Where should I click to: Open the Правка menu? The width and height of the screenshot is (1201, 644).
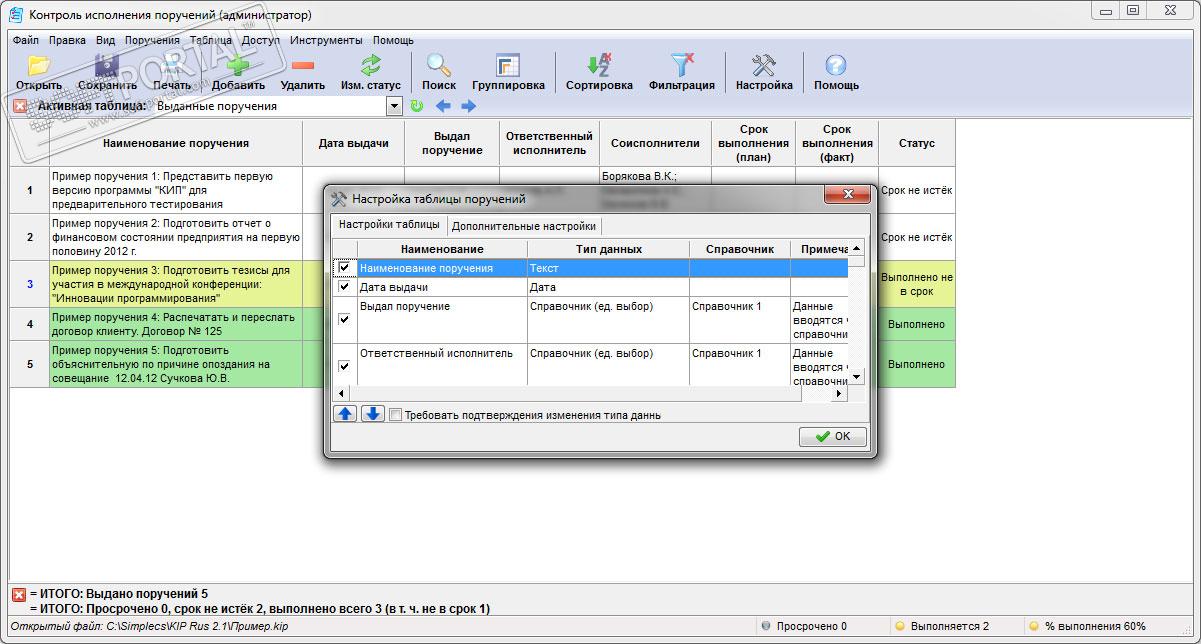coord(67,41)
